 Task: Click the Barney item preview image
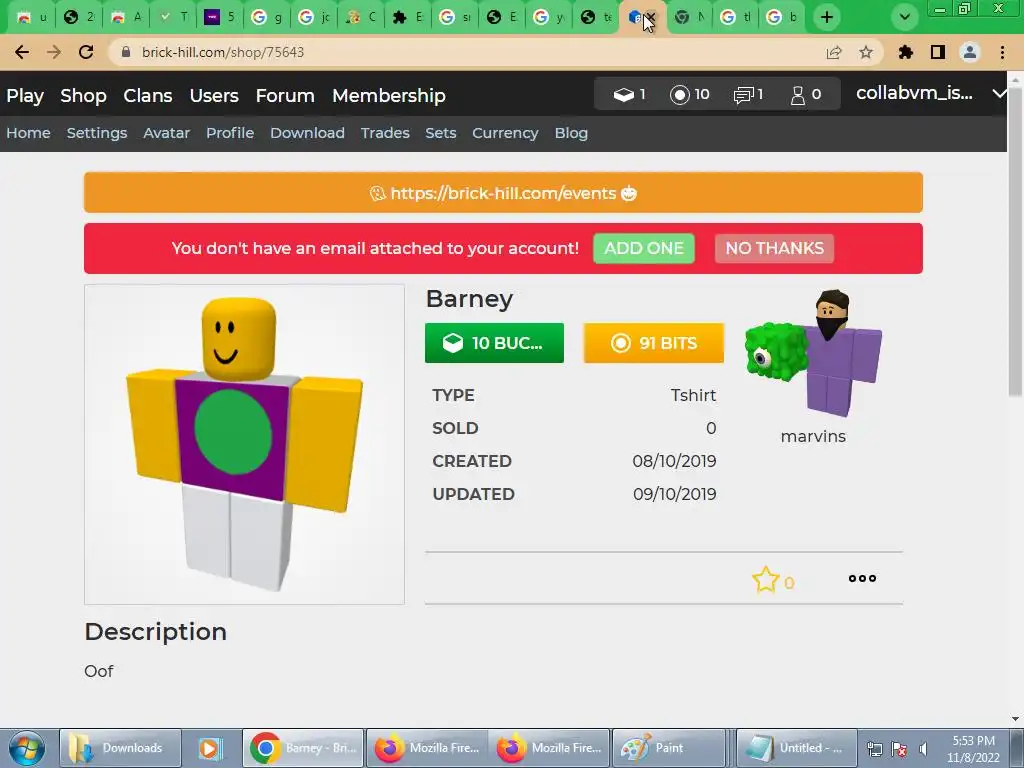(x=244, y=444)
